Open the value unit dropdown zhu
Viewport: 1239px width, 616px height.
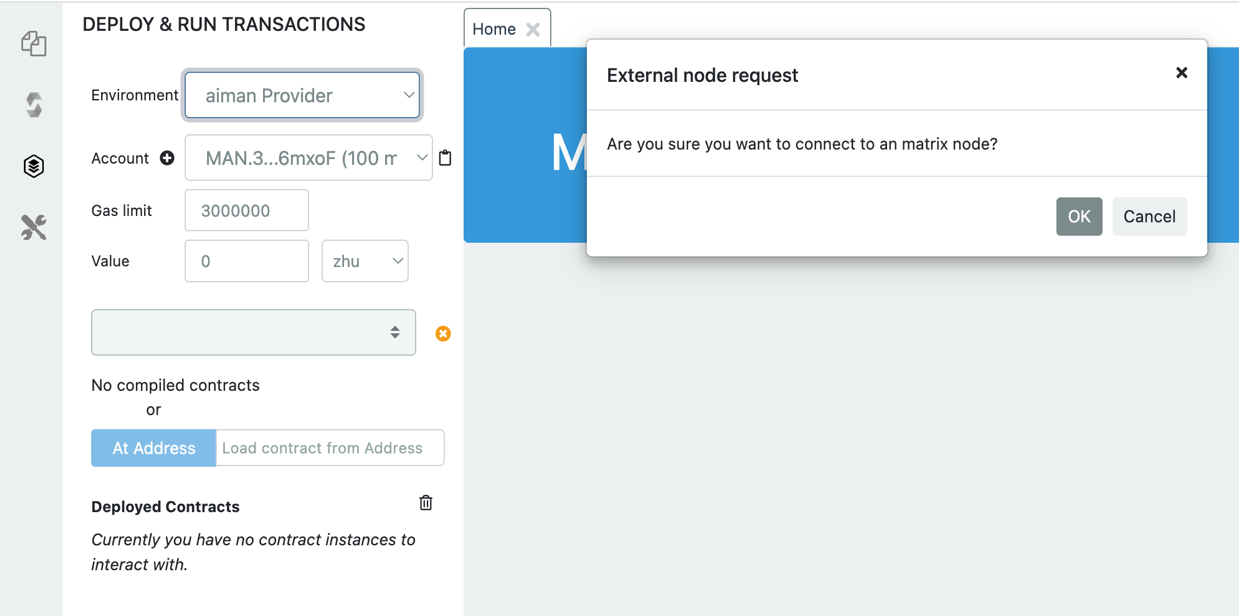[365, 261]
